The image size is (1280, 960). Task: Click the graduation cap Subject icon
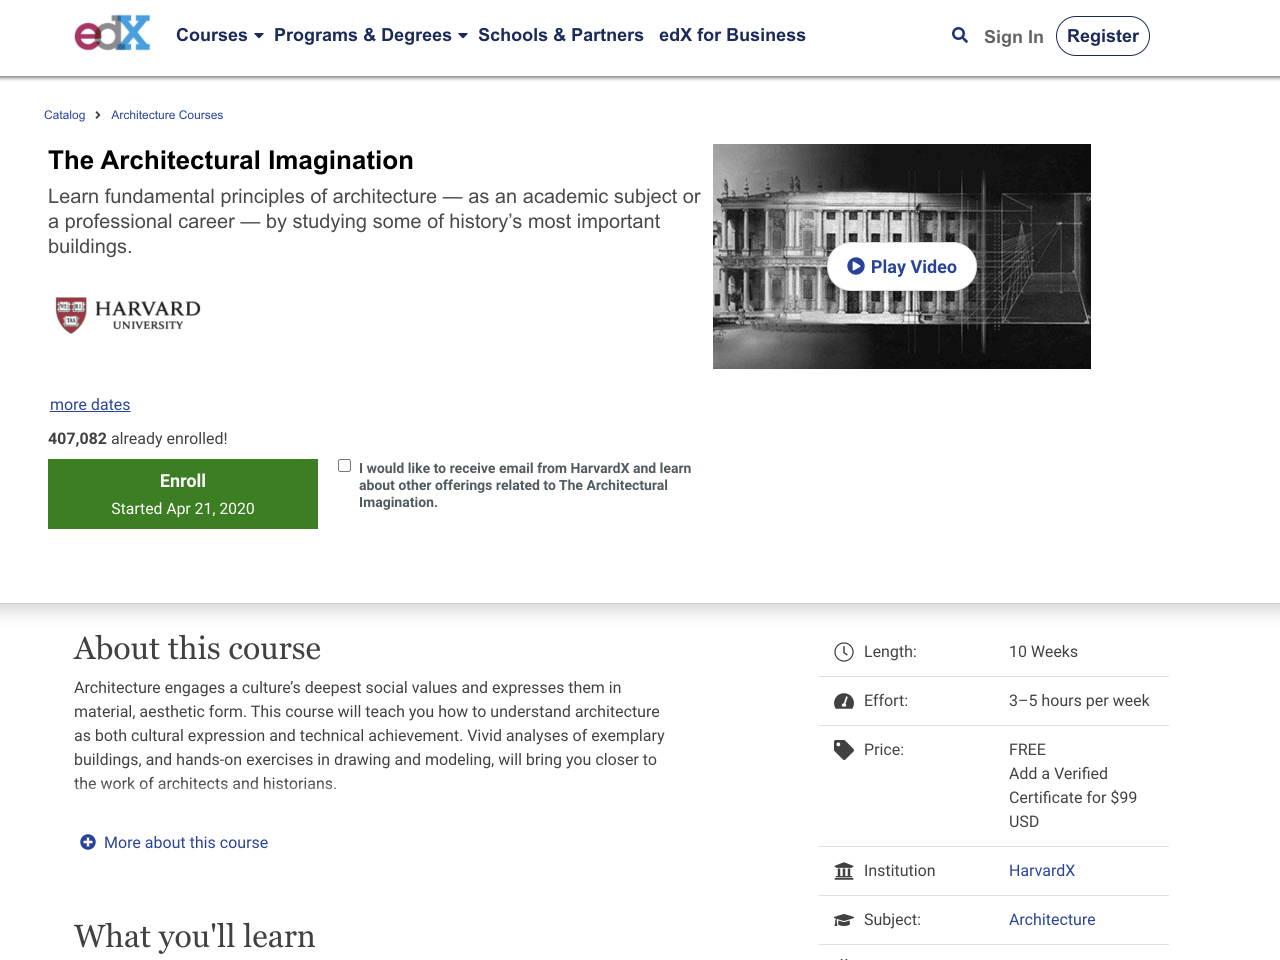point(844,920)
